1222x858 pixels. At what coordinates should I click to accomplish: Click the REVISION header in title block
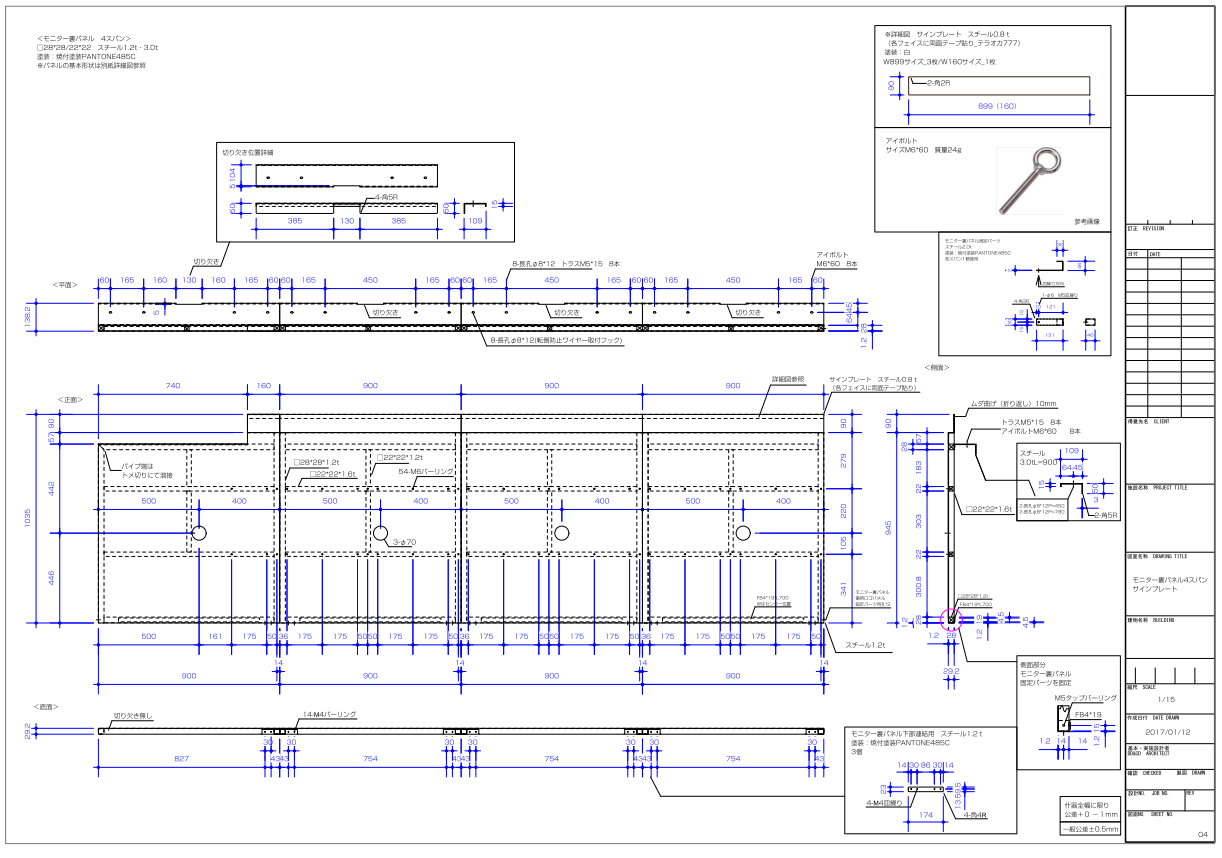1153,228
